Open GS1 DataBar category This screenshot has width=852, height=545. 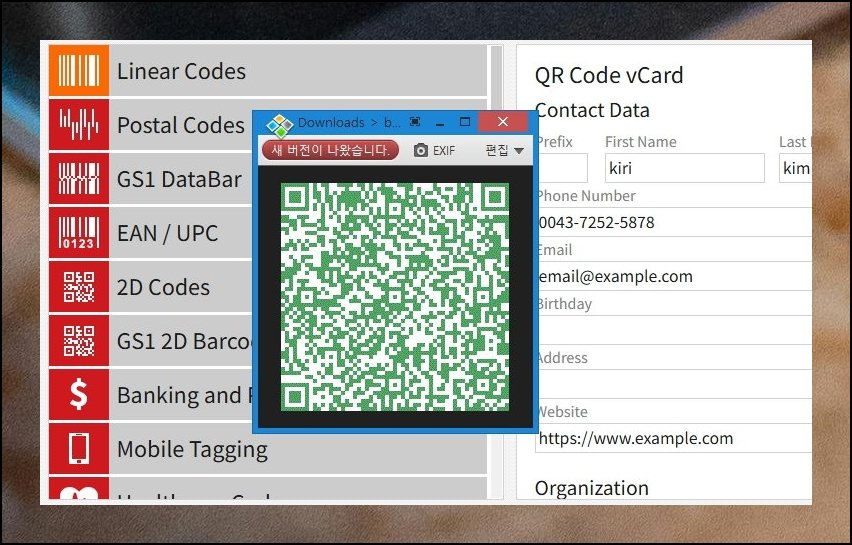pyautogui.click(x=179, y=179)
